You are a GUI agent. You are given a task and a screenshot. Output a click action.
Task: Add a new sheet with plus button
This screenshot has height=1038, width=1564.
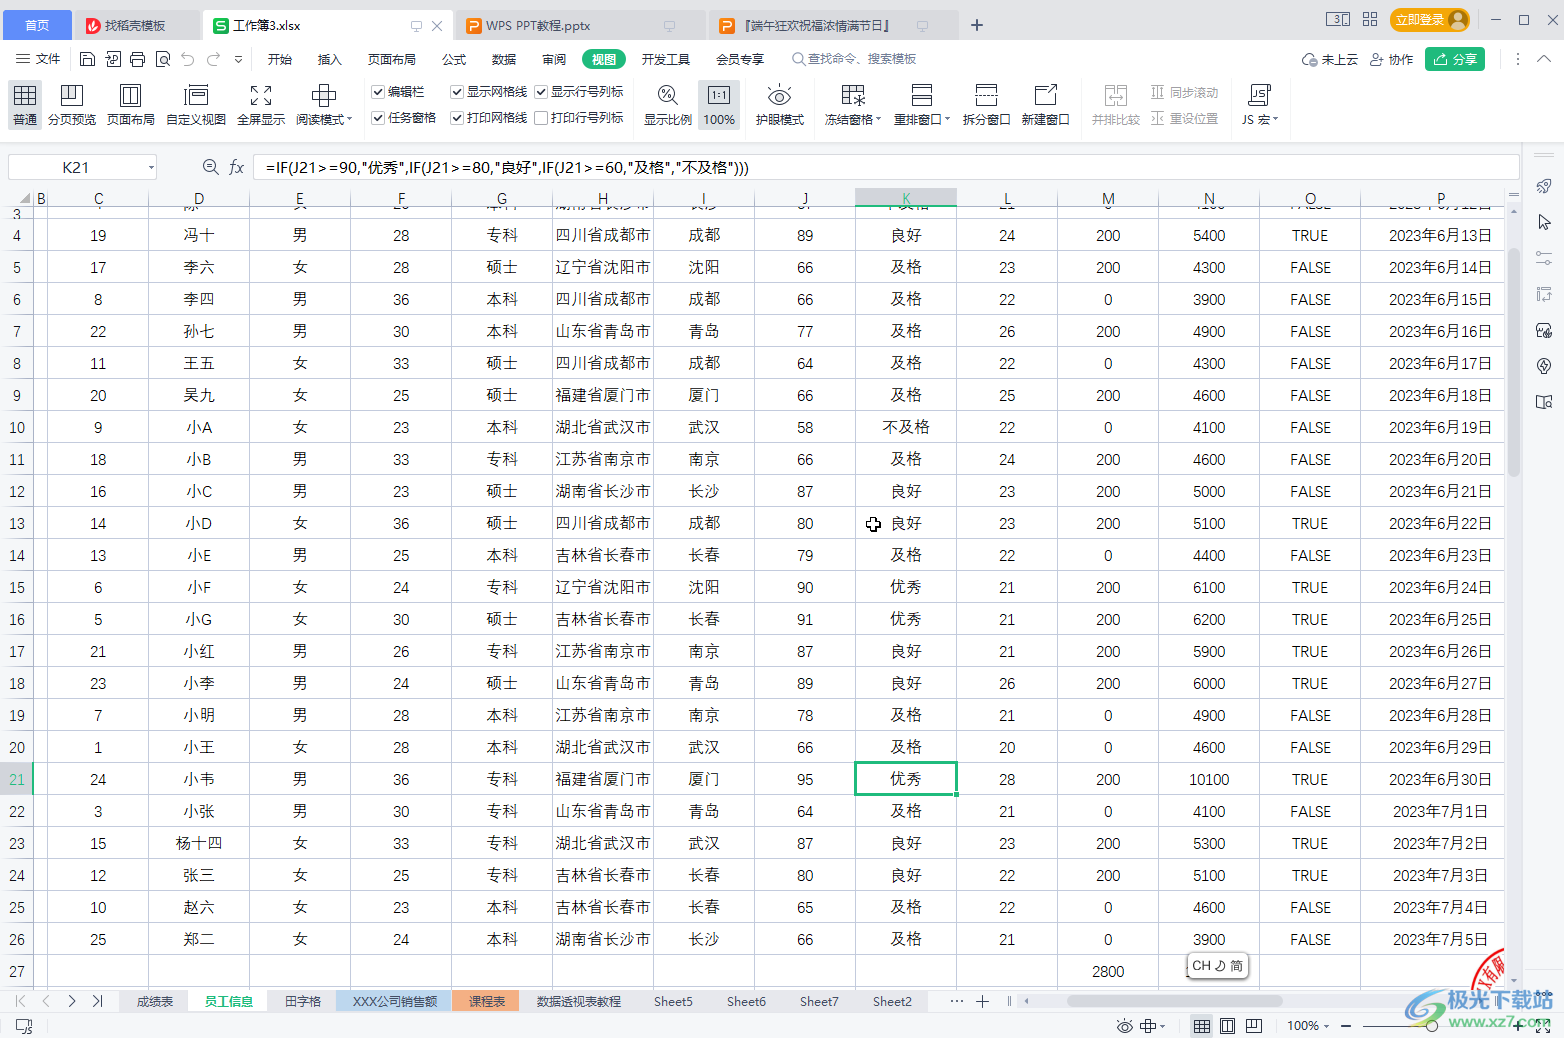(982, 1001)
